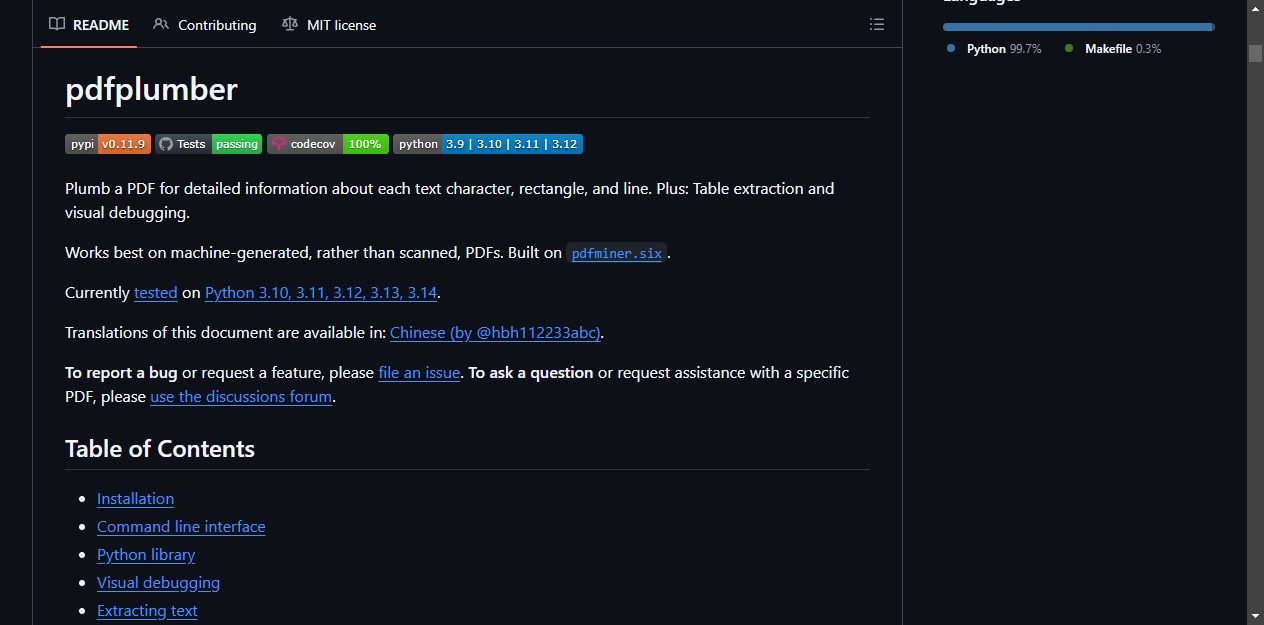
Task: Jump to Installation in contents
Action: (135, 499)
